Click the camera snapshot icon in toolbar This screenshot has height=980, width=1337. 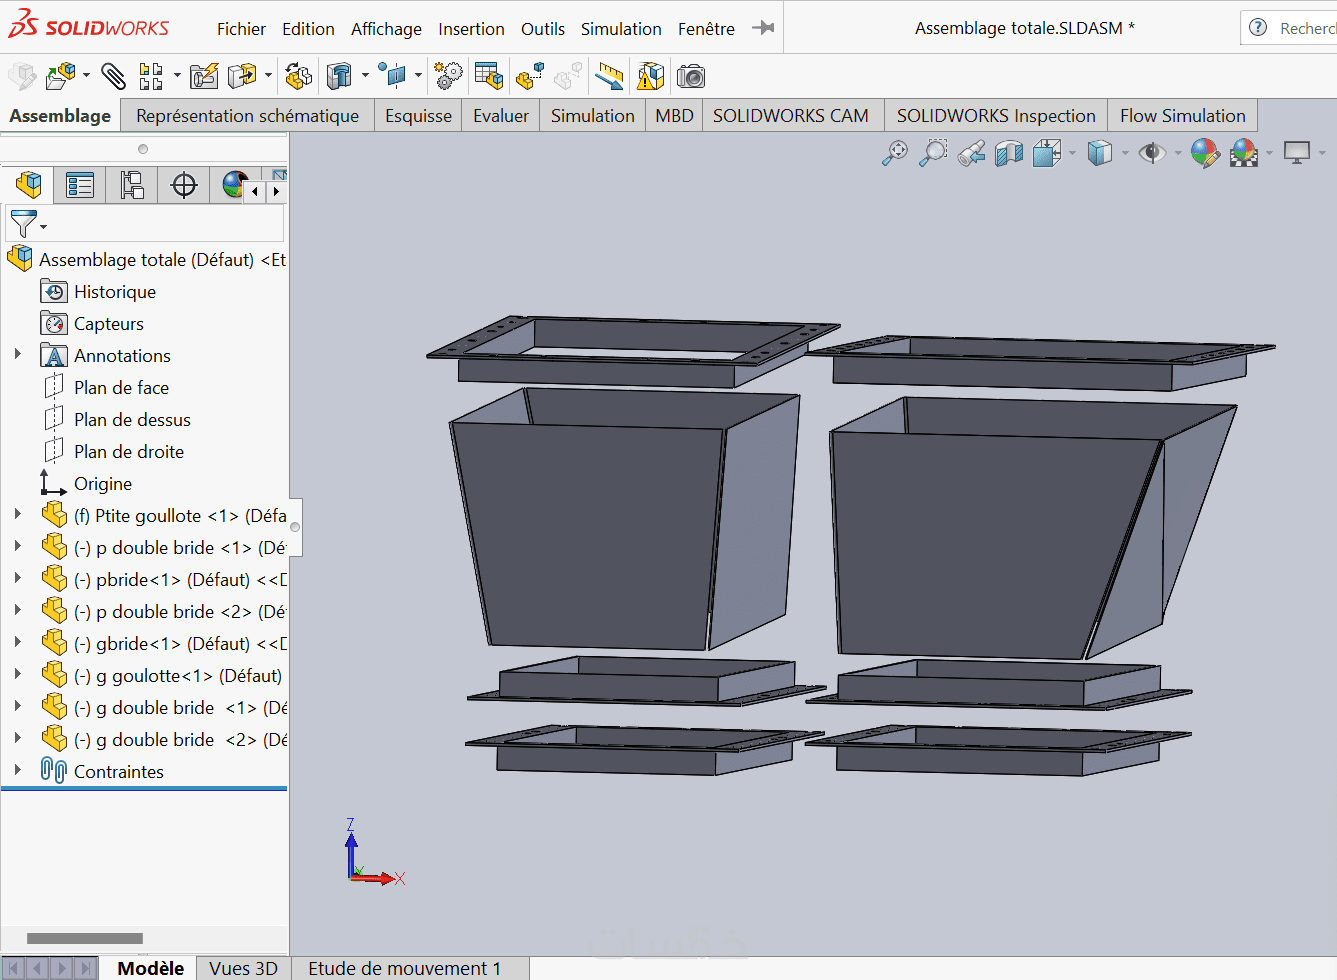691,76
